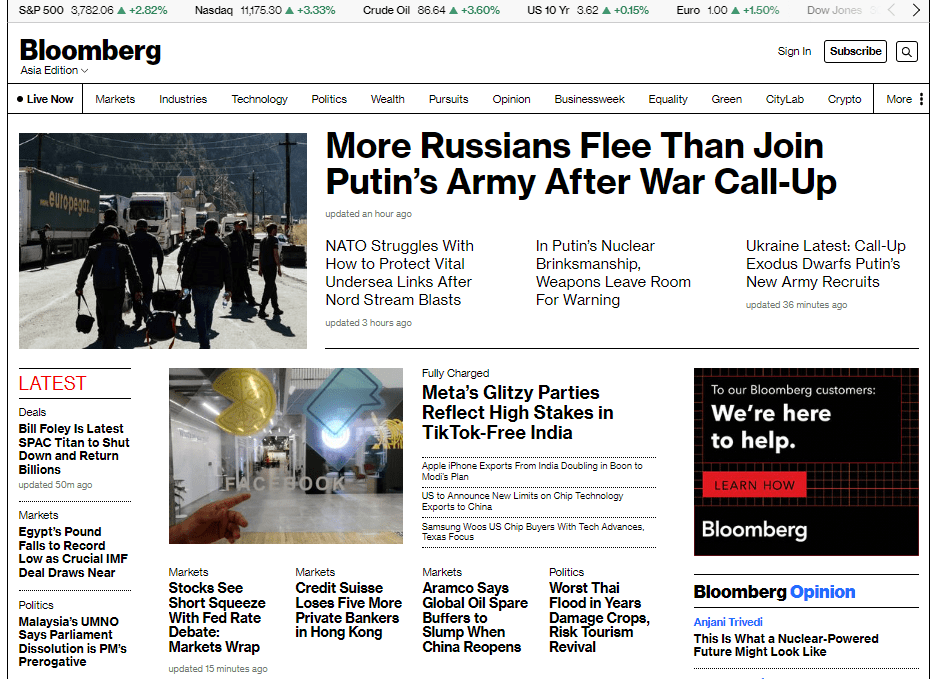Open the NATO undersea links story
This screenshot has height=679, width=930.
[399, 272]
